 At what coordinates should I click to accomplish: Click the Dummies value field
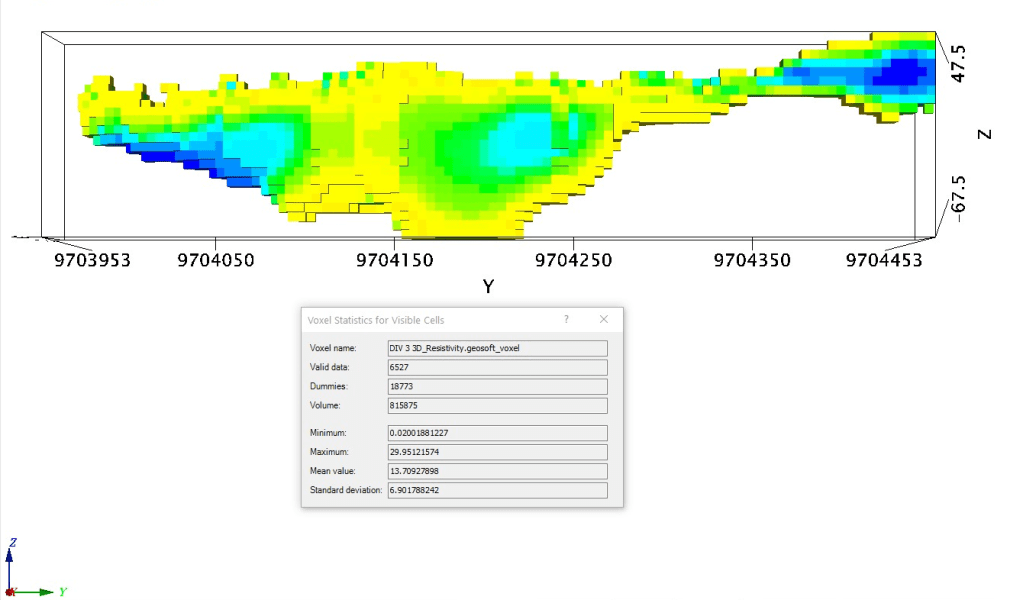coord(497,386)
